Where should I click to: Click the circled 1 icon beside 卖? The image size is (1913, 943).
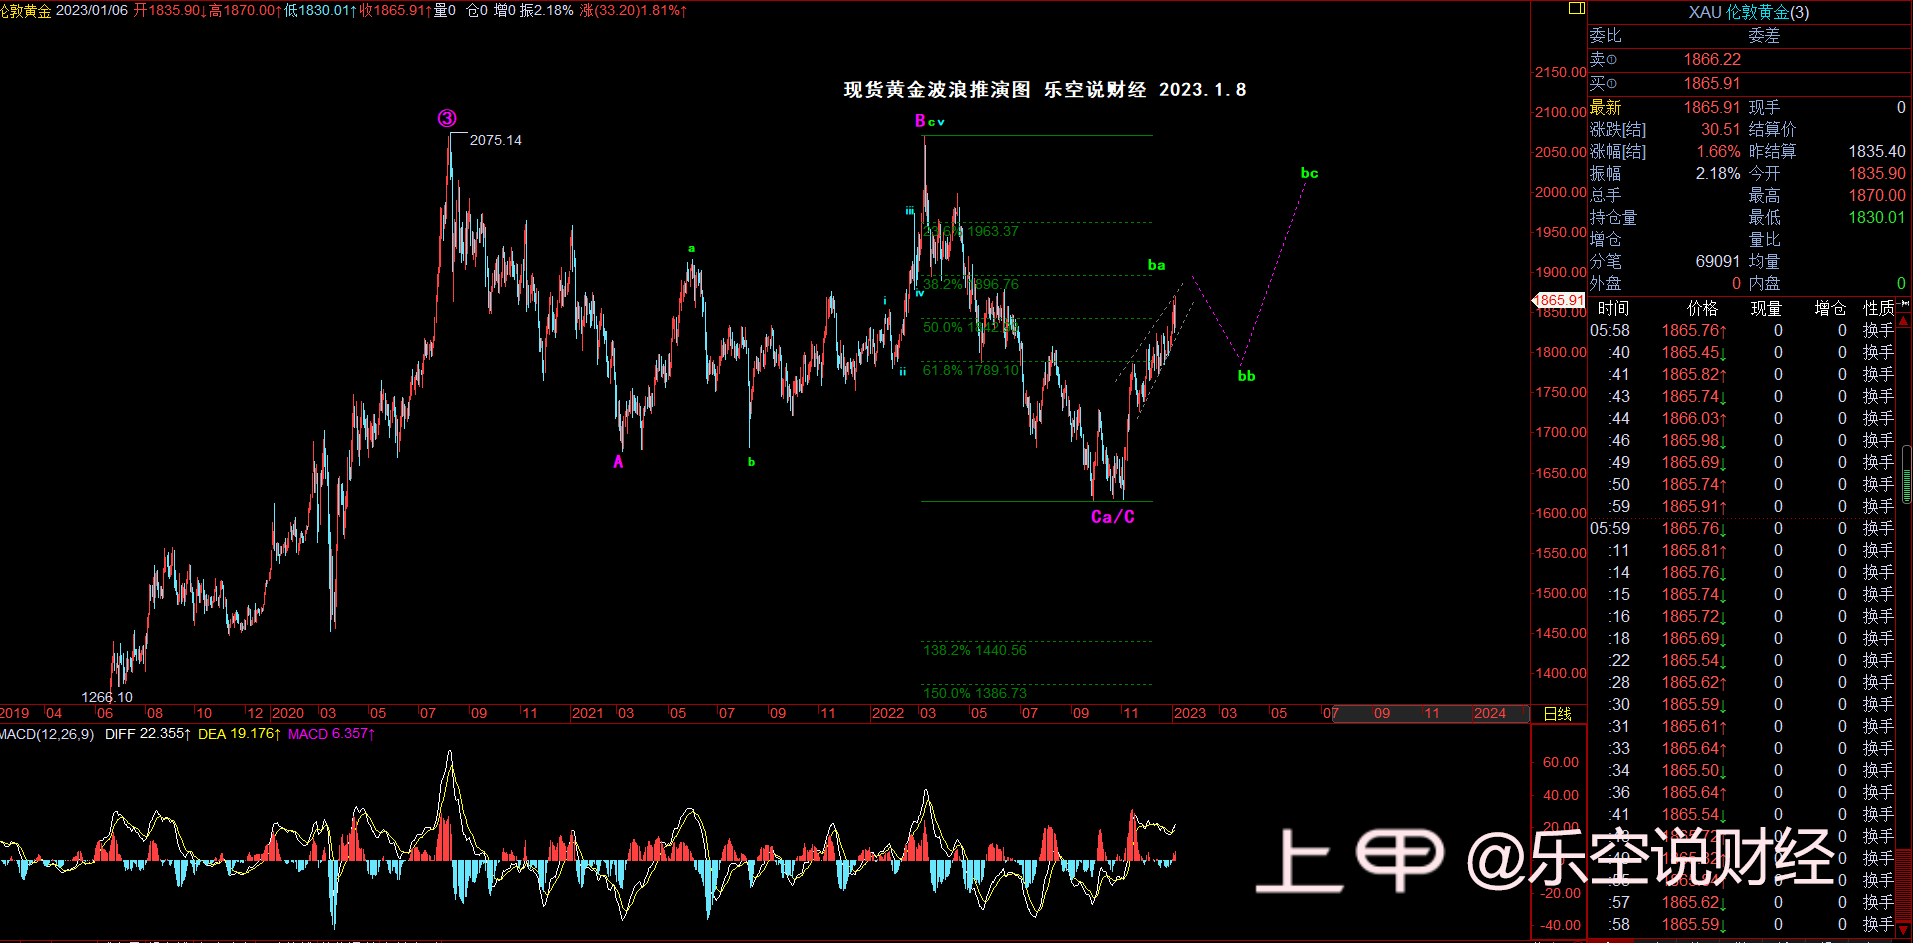click(1612, 60)
